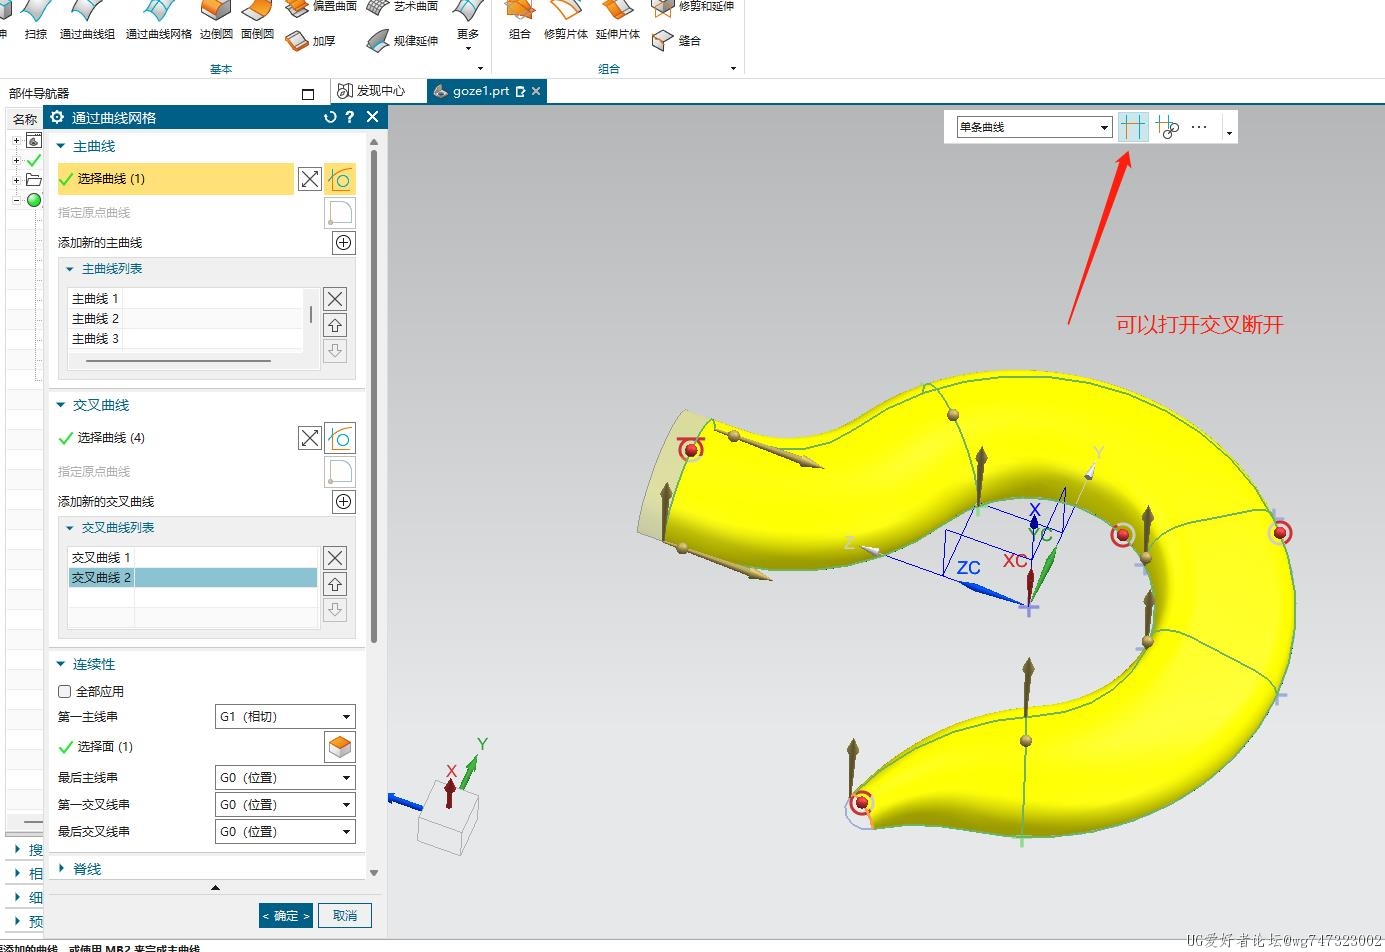Collapse the 交叉曲线列表 list

point(70,528)
